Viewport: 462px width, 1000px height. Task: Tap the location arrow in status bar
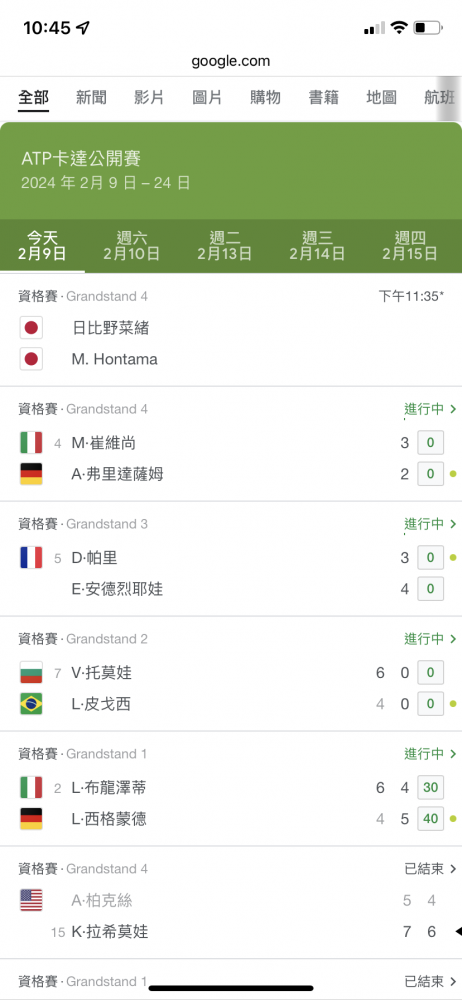click(83, 27)
